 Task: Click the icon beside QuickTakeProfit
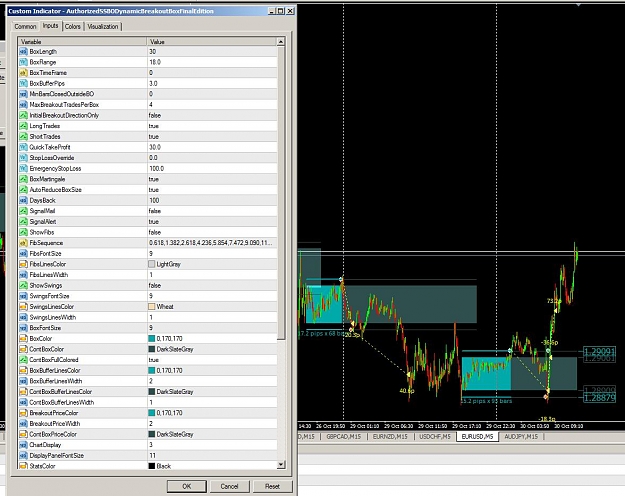pos(24,147)
